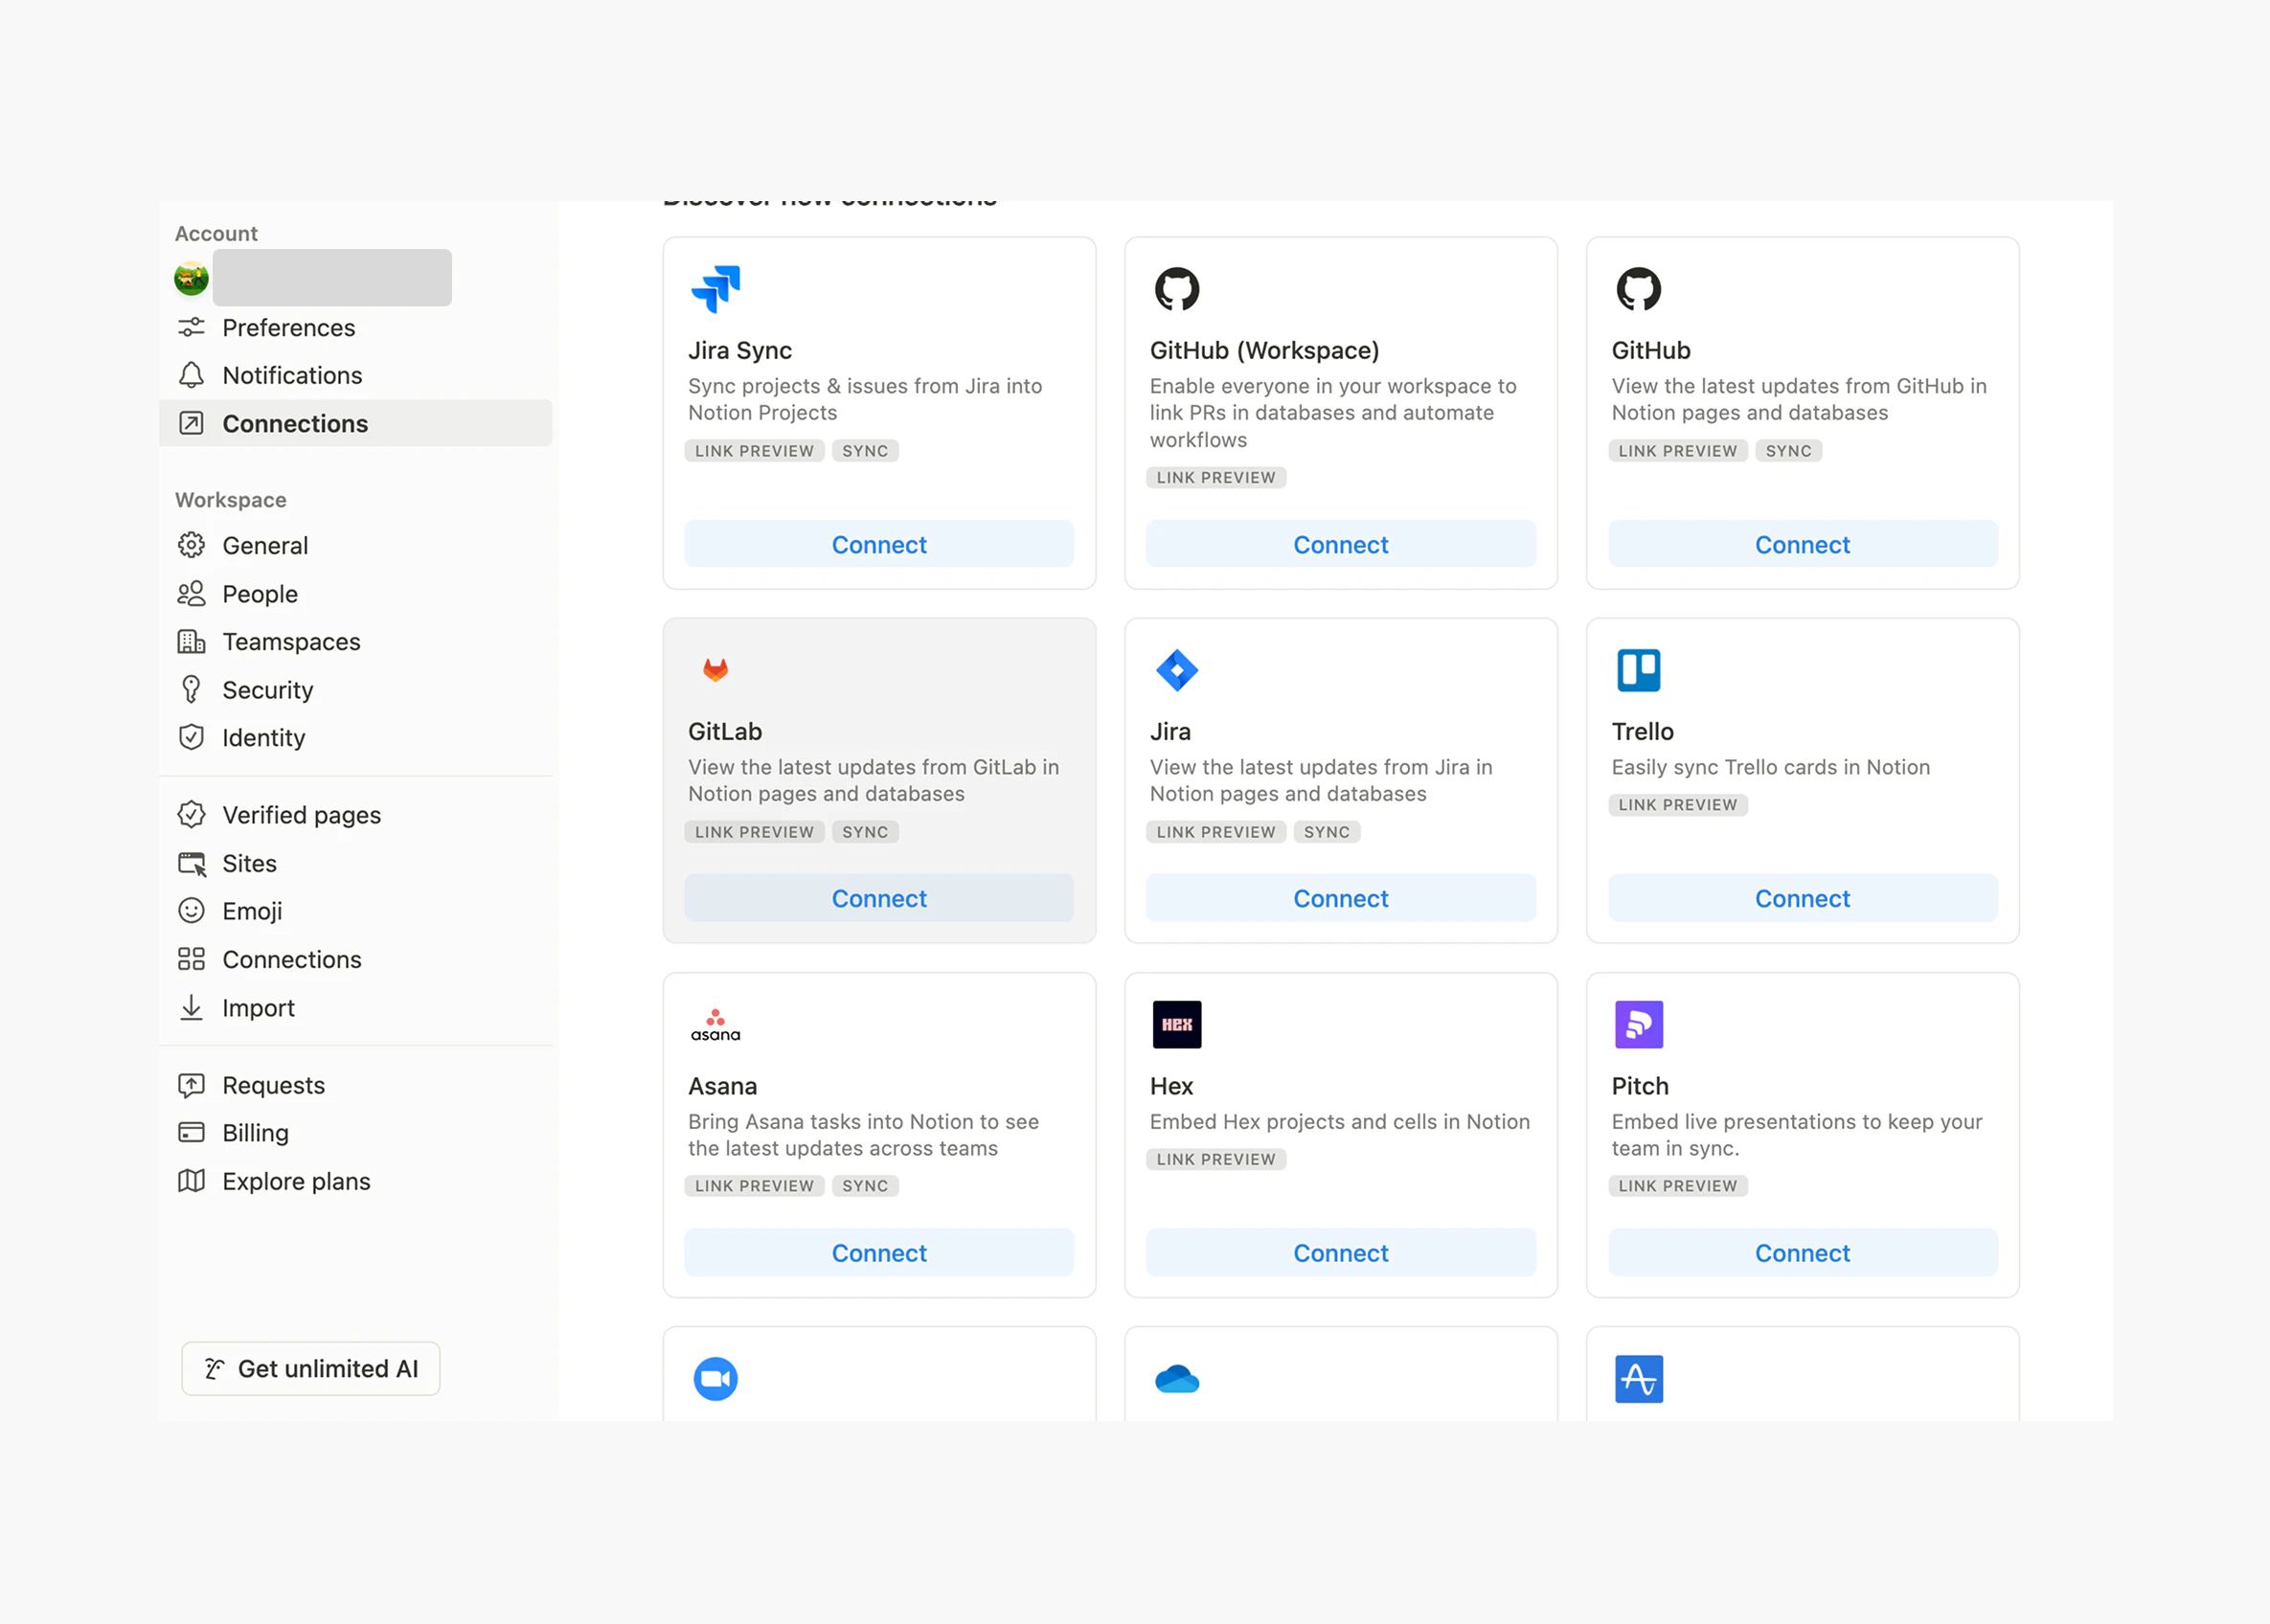Select Explore plans in the sidebar
Screen dimensions: 2270x1624
point(296,1181)
